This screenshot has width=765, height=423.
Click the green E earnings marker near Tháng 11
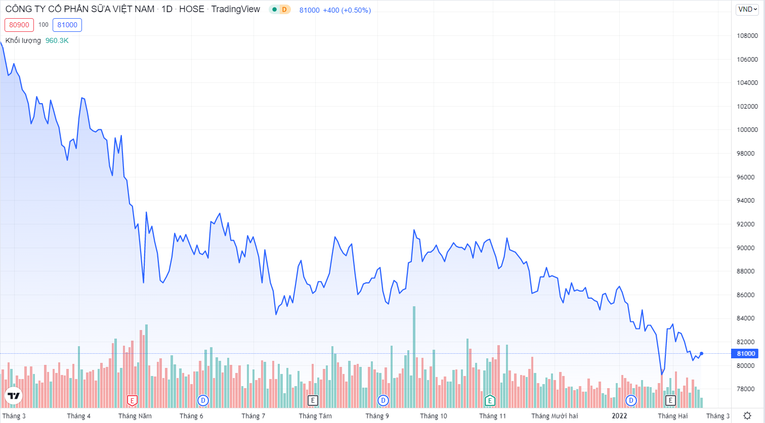point(490,400)
